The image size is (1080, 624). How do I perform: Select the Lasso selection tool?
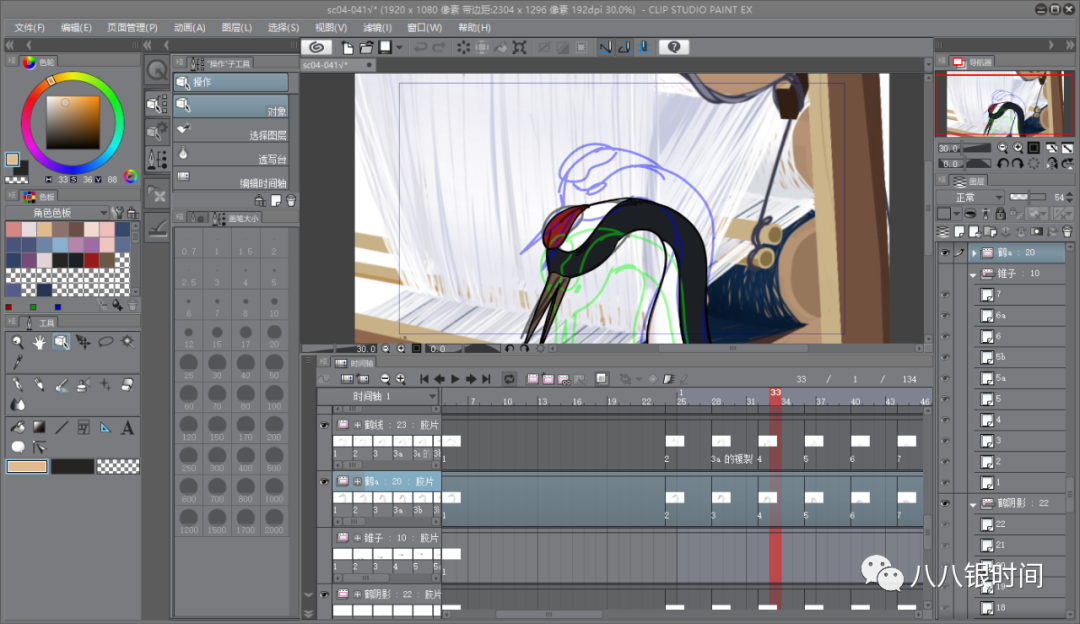tap(105, 342)
